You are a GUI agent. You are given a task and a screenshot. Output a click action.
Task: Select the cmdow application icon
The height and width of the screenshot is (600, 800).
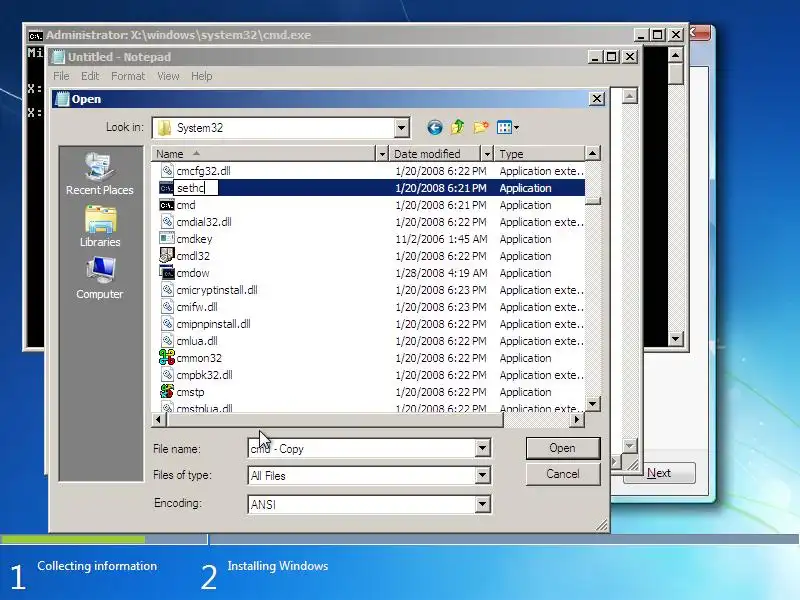(x=167, y=272)
